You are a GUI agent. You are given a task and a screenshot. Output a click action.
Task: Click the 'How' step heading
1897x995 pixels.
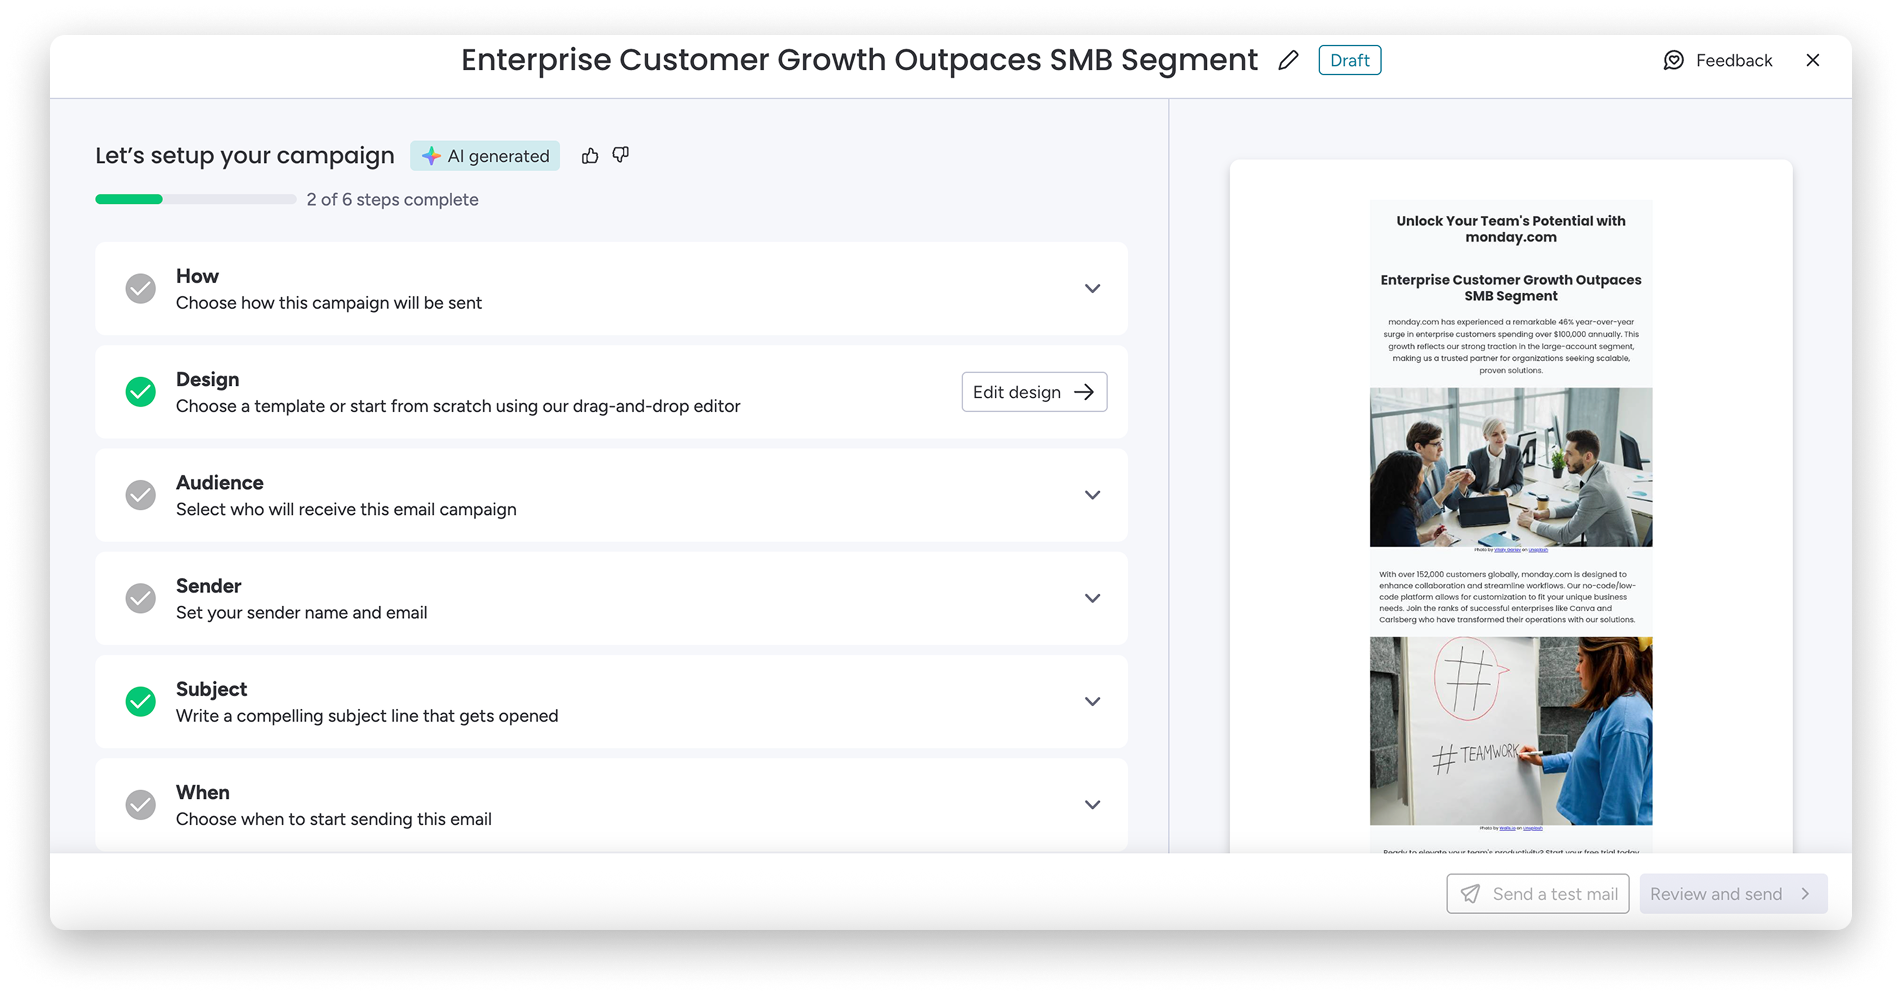tap(197, 276)
